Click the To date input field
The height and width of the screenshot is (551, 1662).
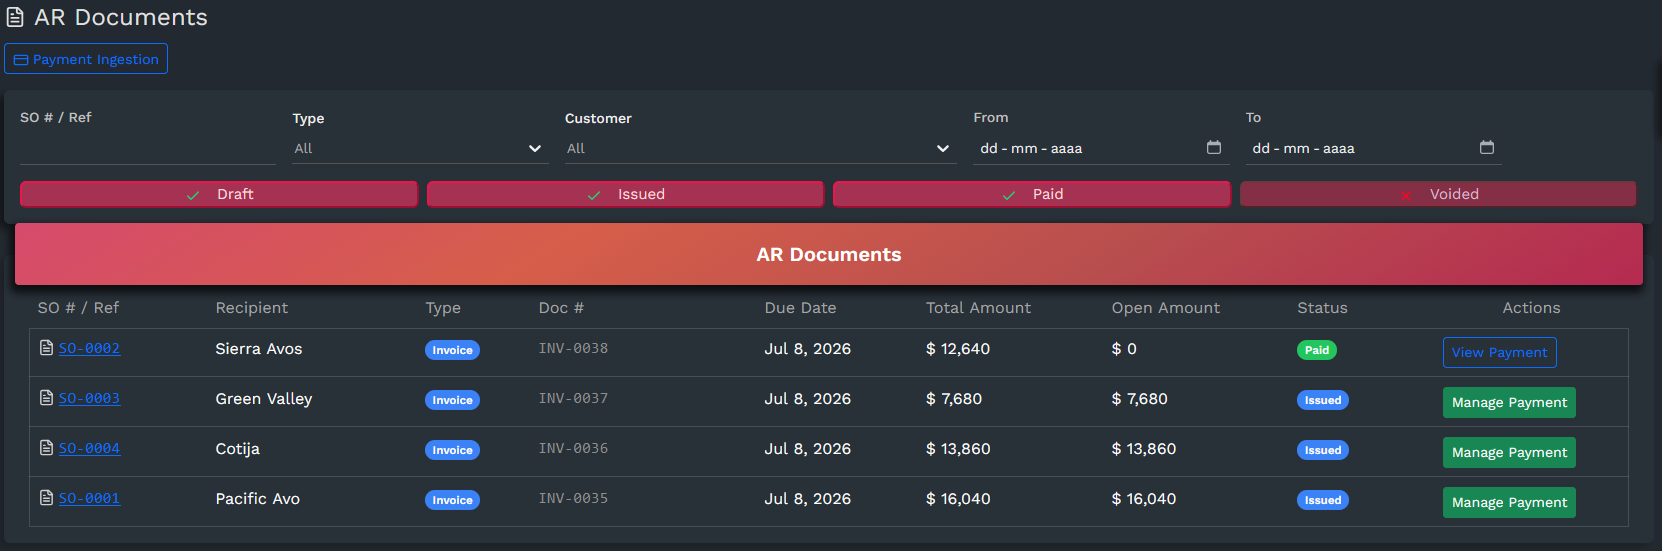[1373, 148]
